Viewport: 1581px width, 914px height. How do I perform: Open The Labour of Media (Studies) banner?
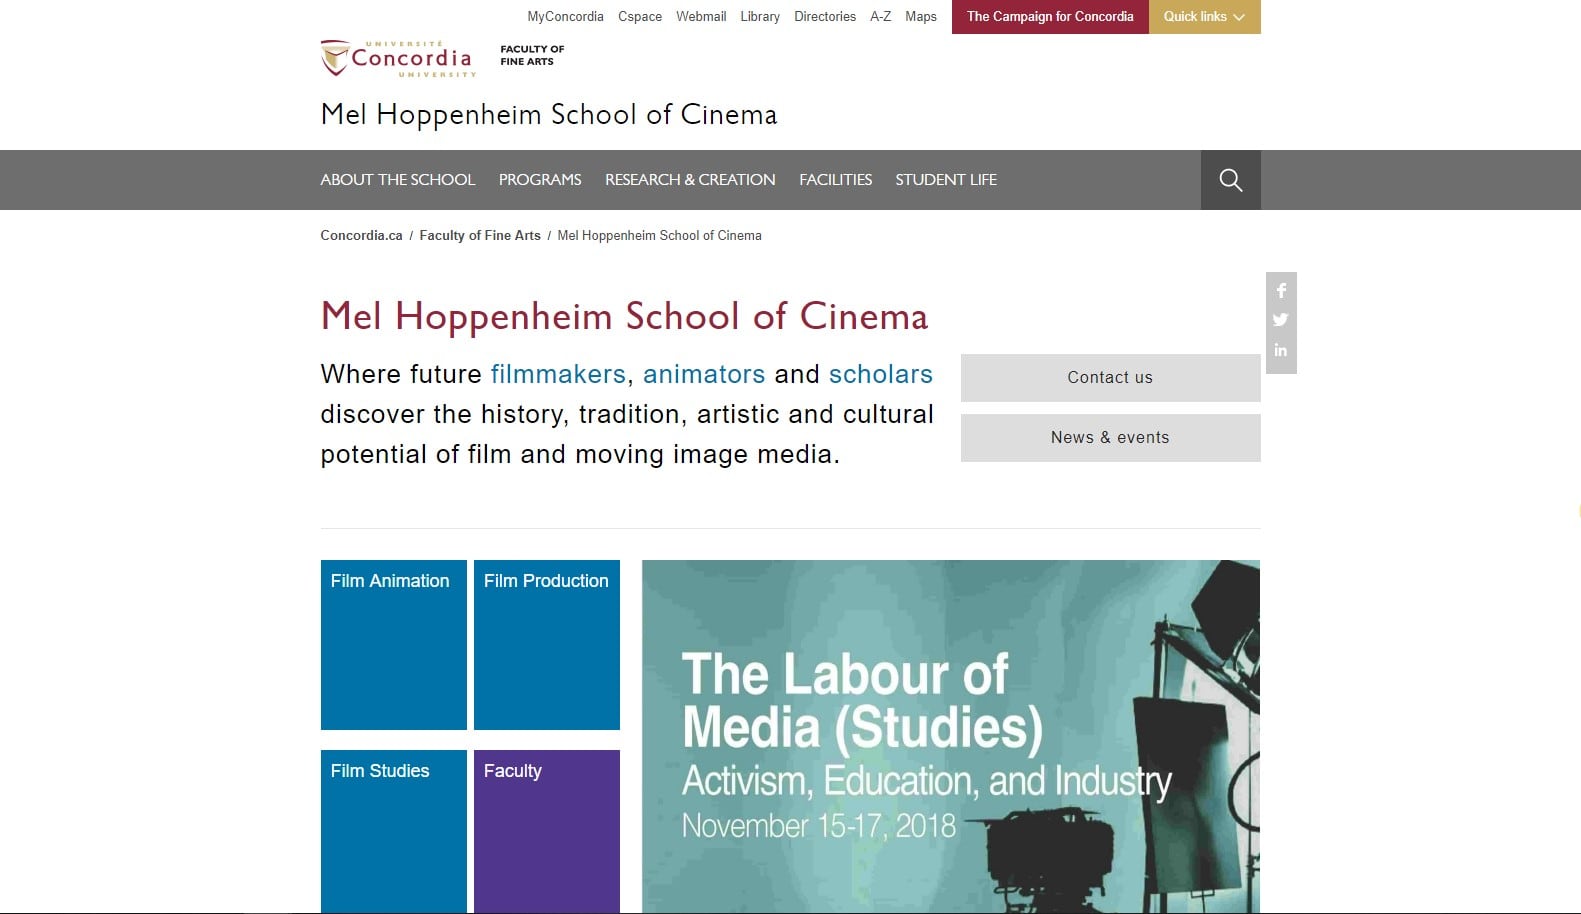[951, 737]
